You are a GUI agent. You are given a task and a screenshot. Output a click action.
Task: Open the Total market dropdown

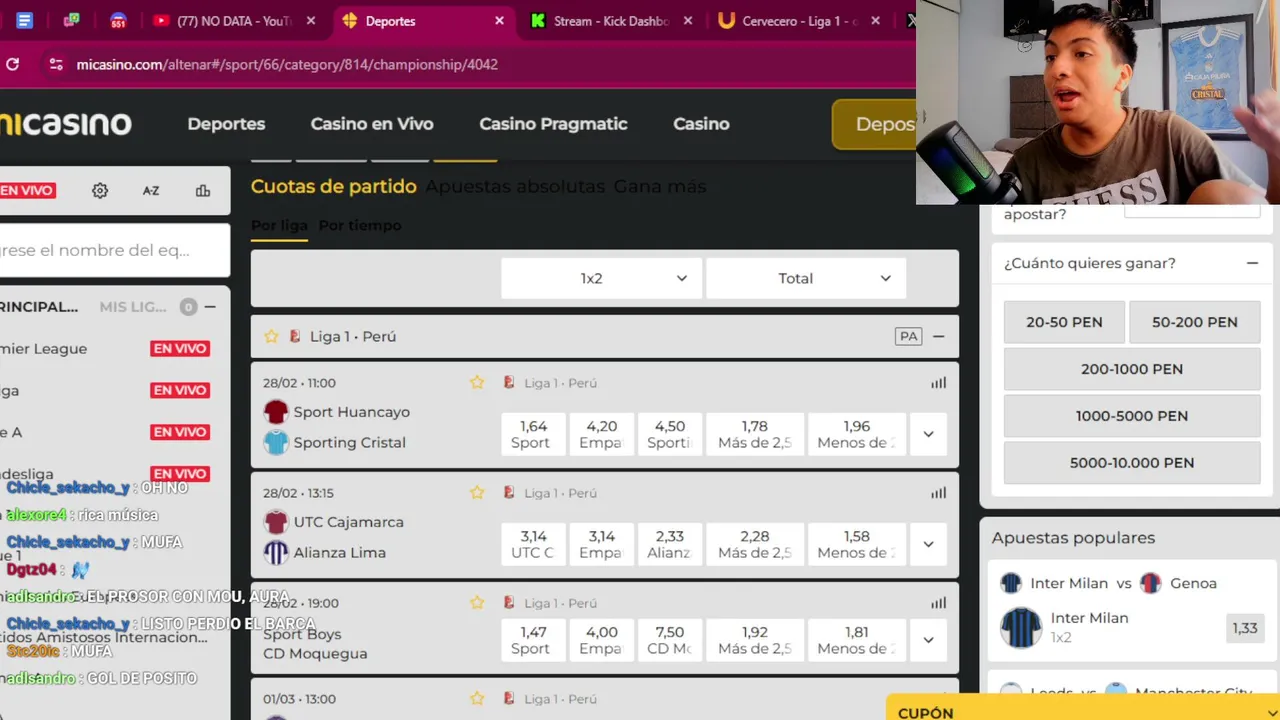coord(806,278)
